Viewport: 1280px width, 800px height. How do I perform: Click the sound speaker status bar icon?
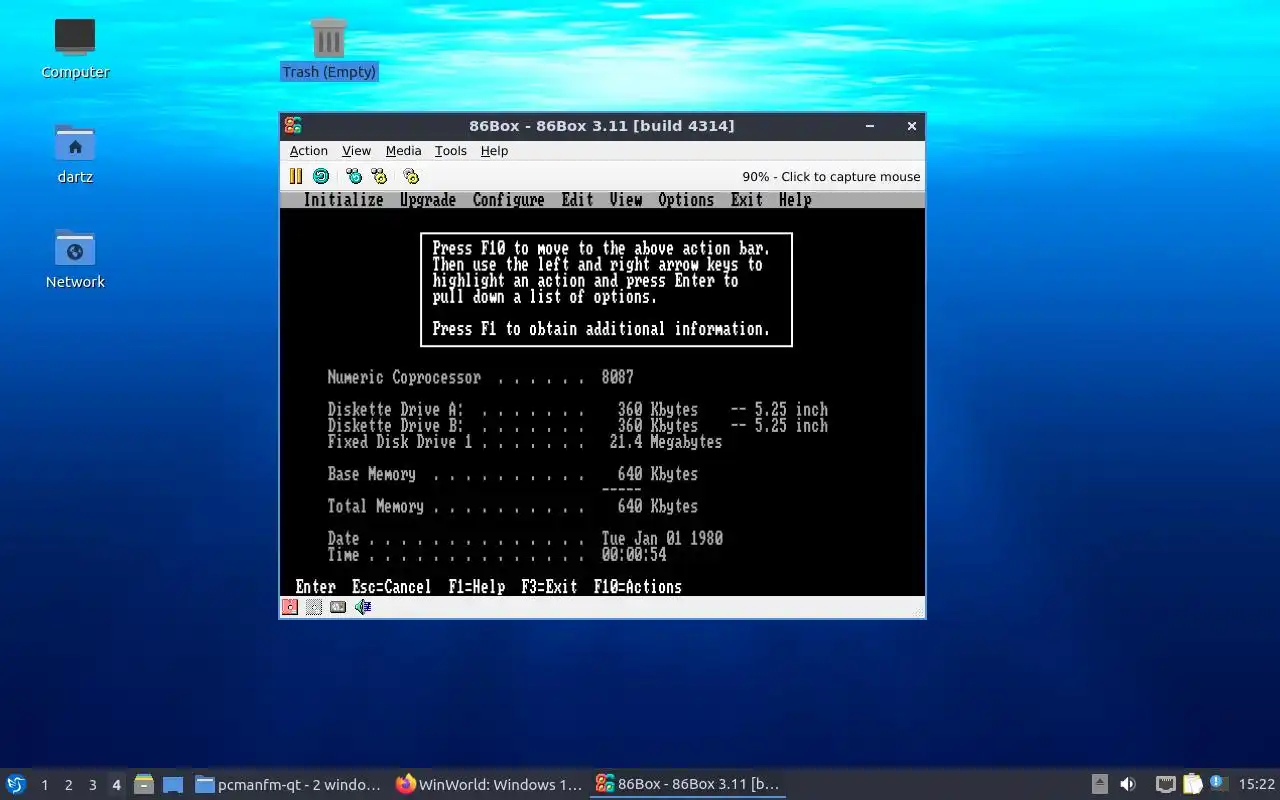coord(363,607)
